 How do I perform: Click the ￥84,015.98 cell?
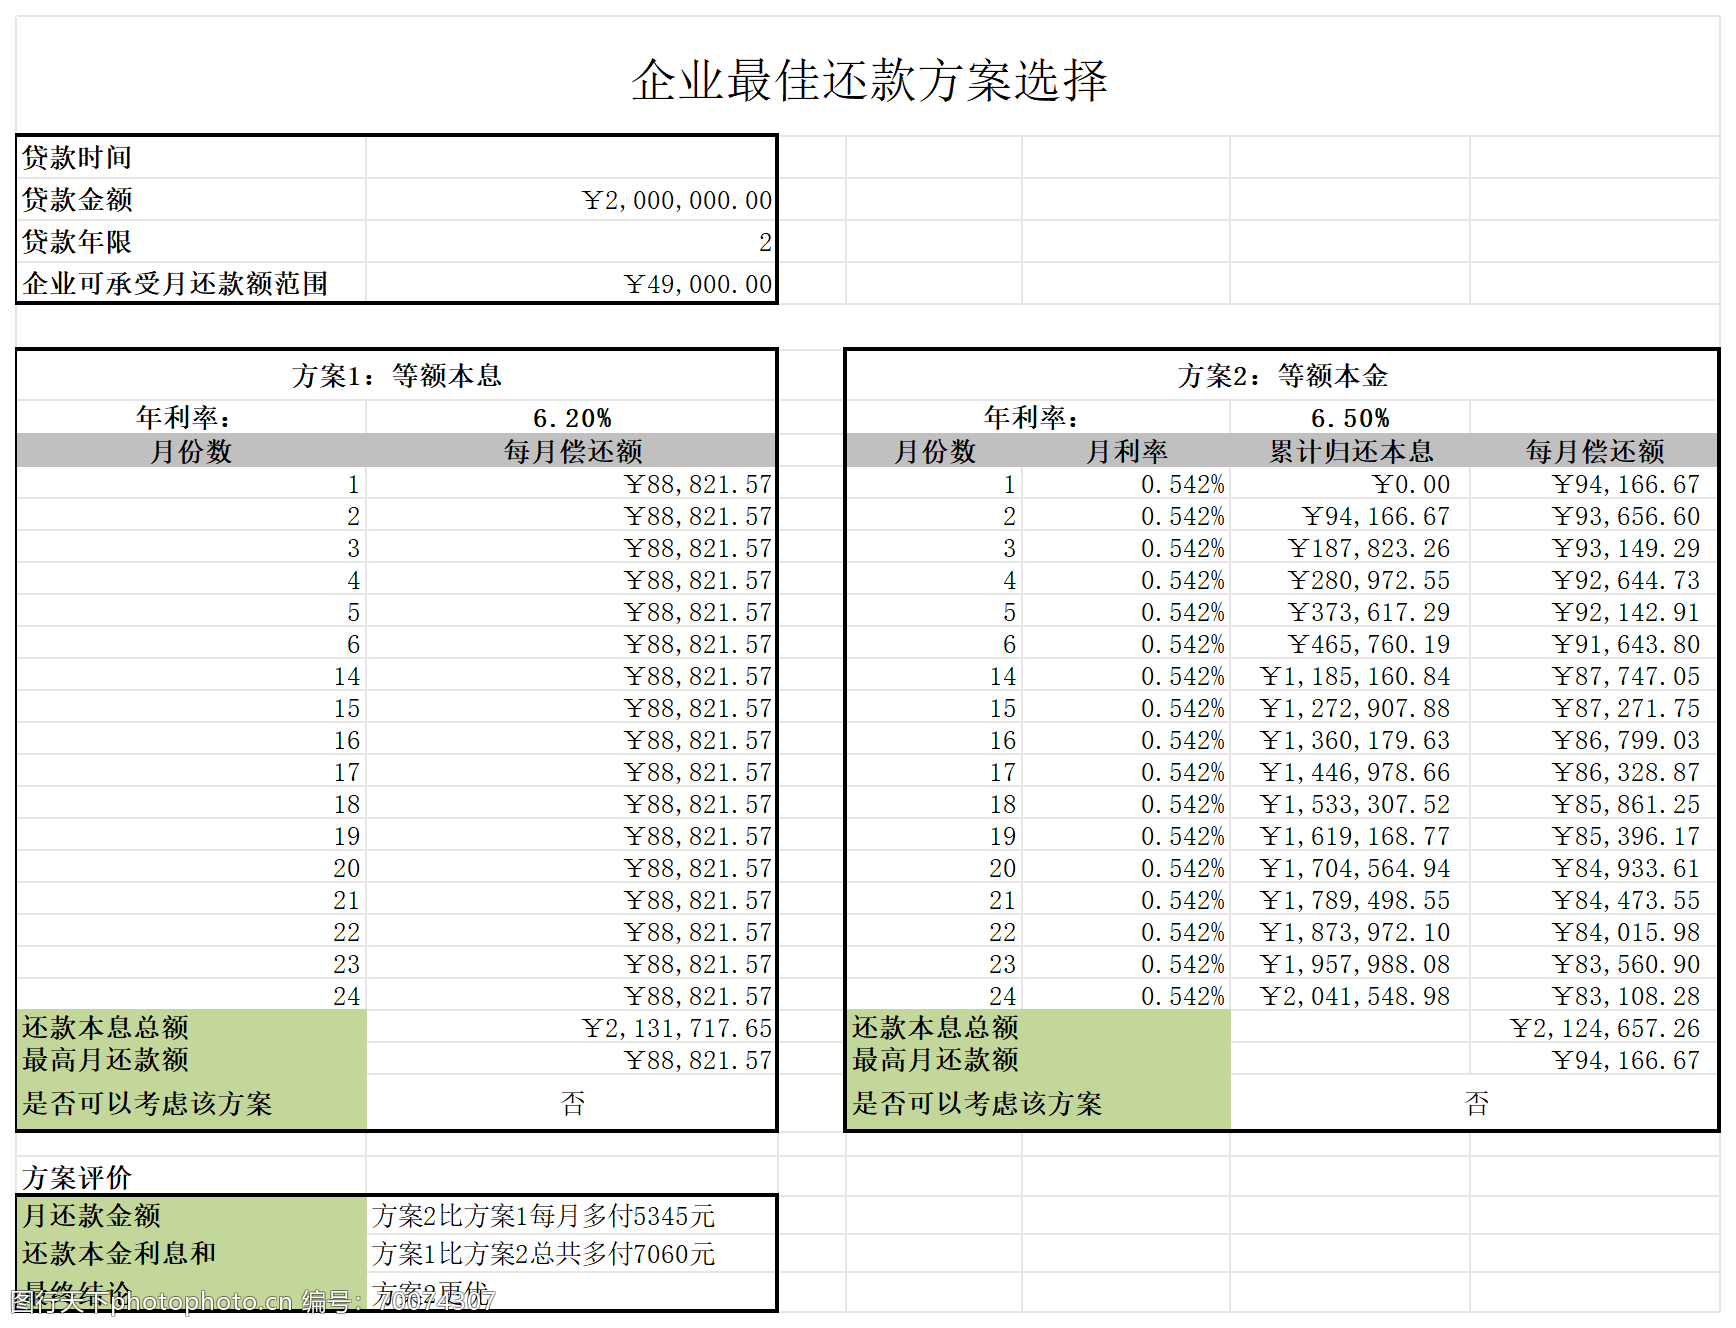1594,933
